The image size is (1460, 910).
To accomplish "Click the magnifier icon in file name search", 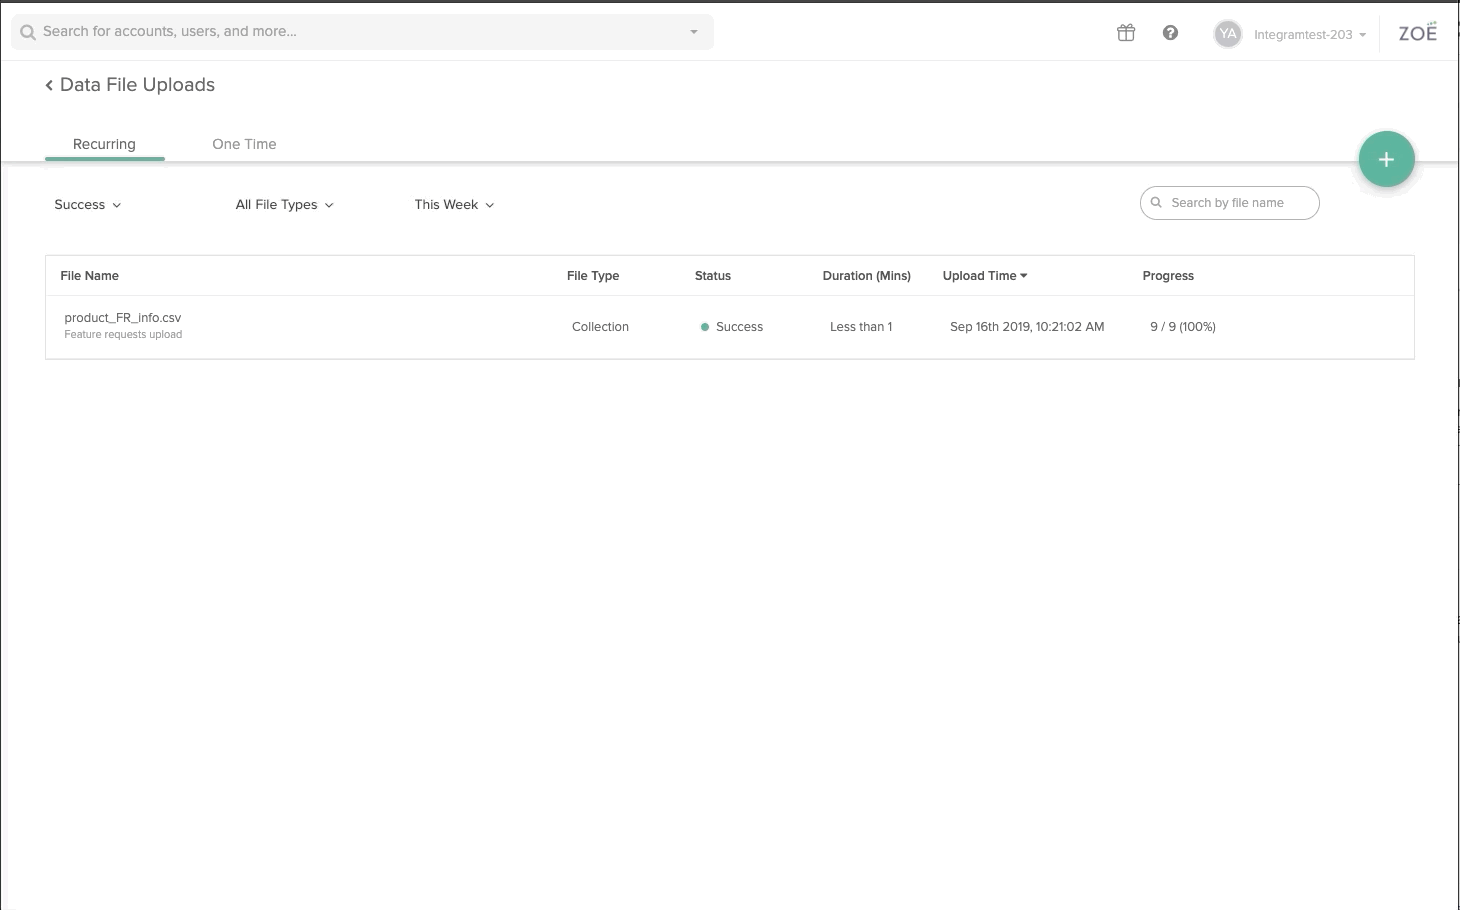I will pos(1156,203).
